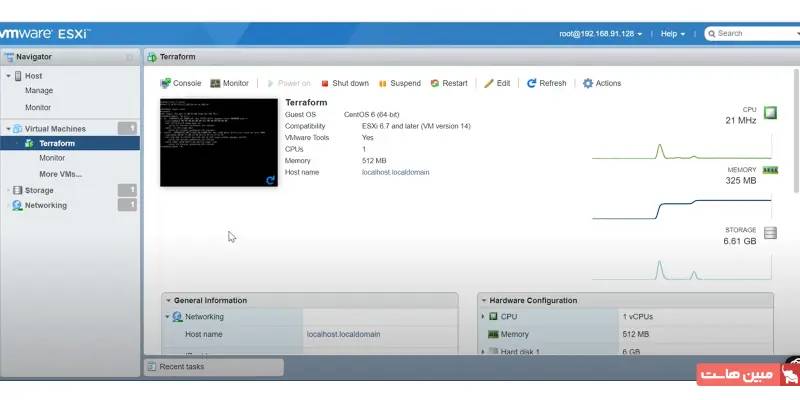
Task: Open the VM Console
Action: 181,83
